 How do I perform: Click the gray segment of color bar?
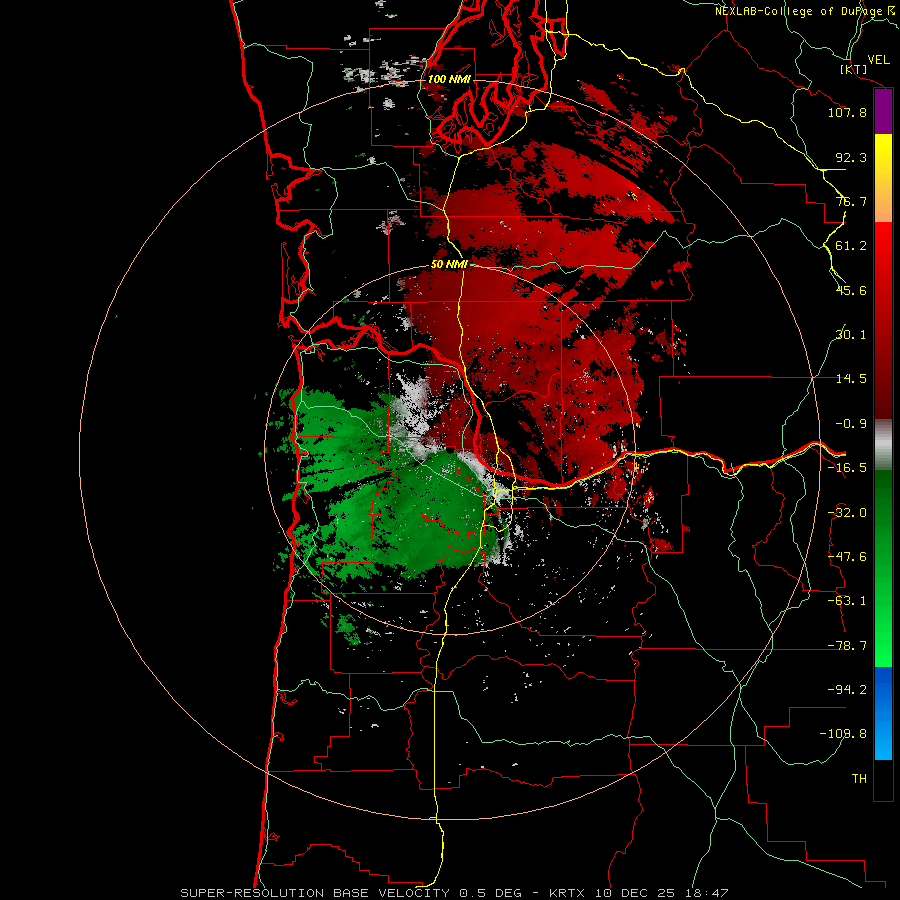point(883,444)
